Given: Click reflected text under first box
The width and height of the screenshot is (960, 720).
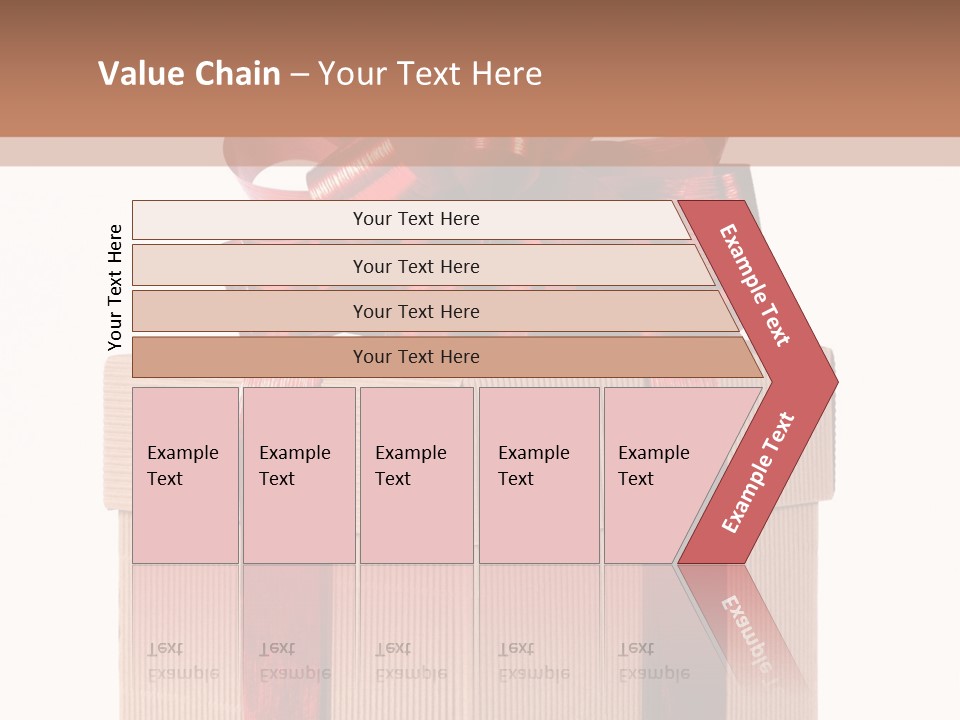Looking at the screenshot, I should point(182,661).
